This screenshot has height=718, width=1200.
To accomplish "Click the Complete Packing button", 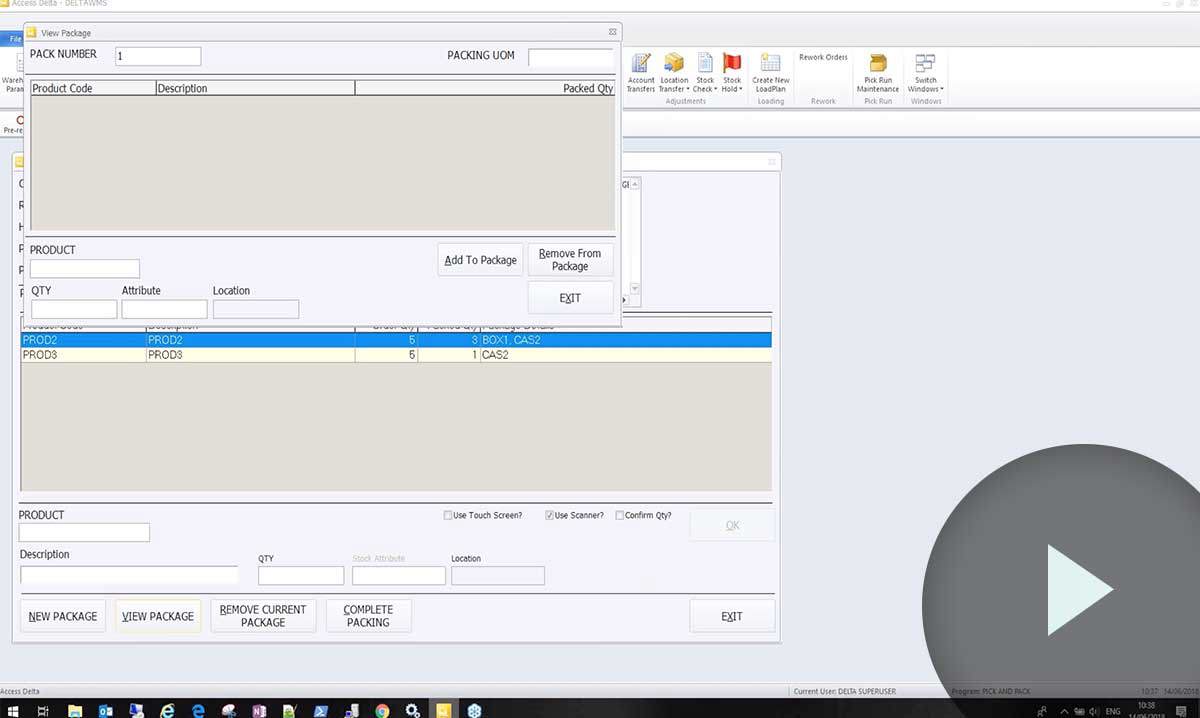I will point(368,616).
